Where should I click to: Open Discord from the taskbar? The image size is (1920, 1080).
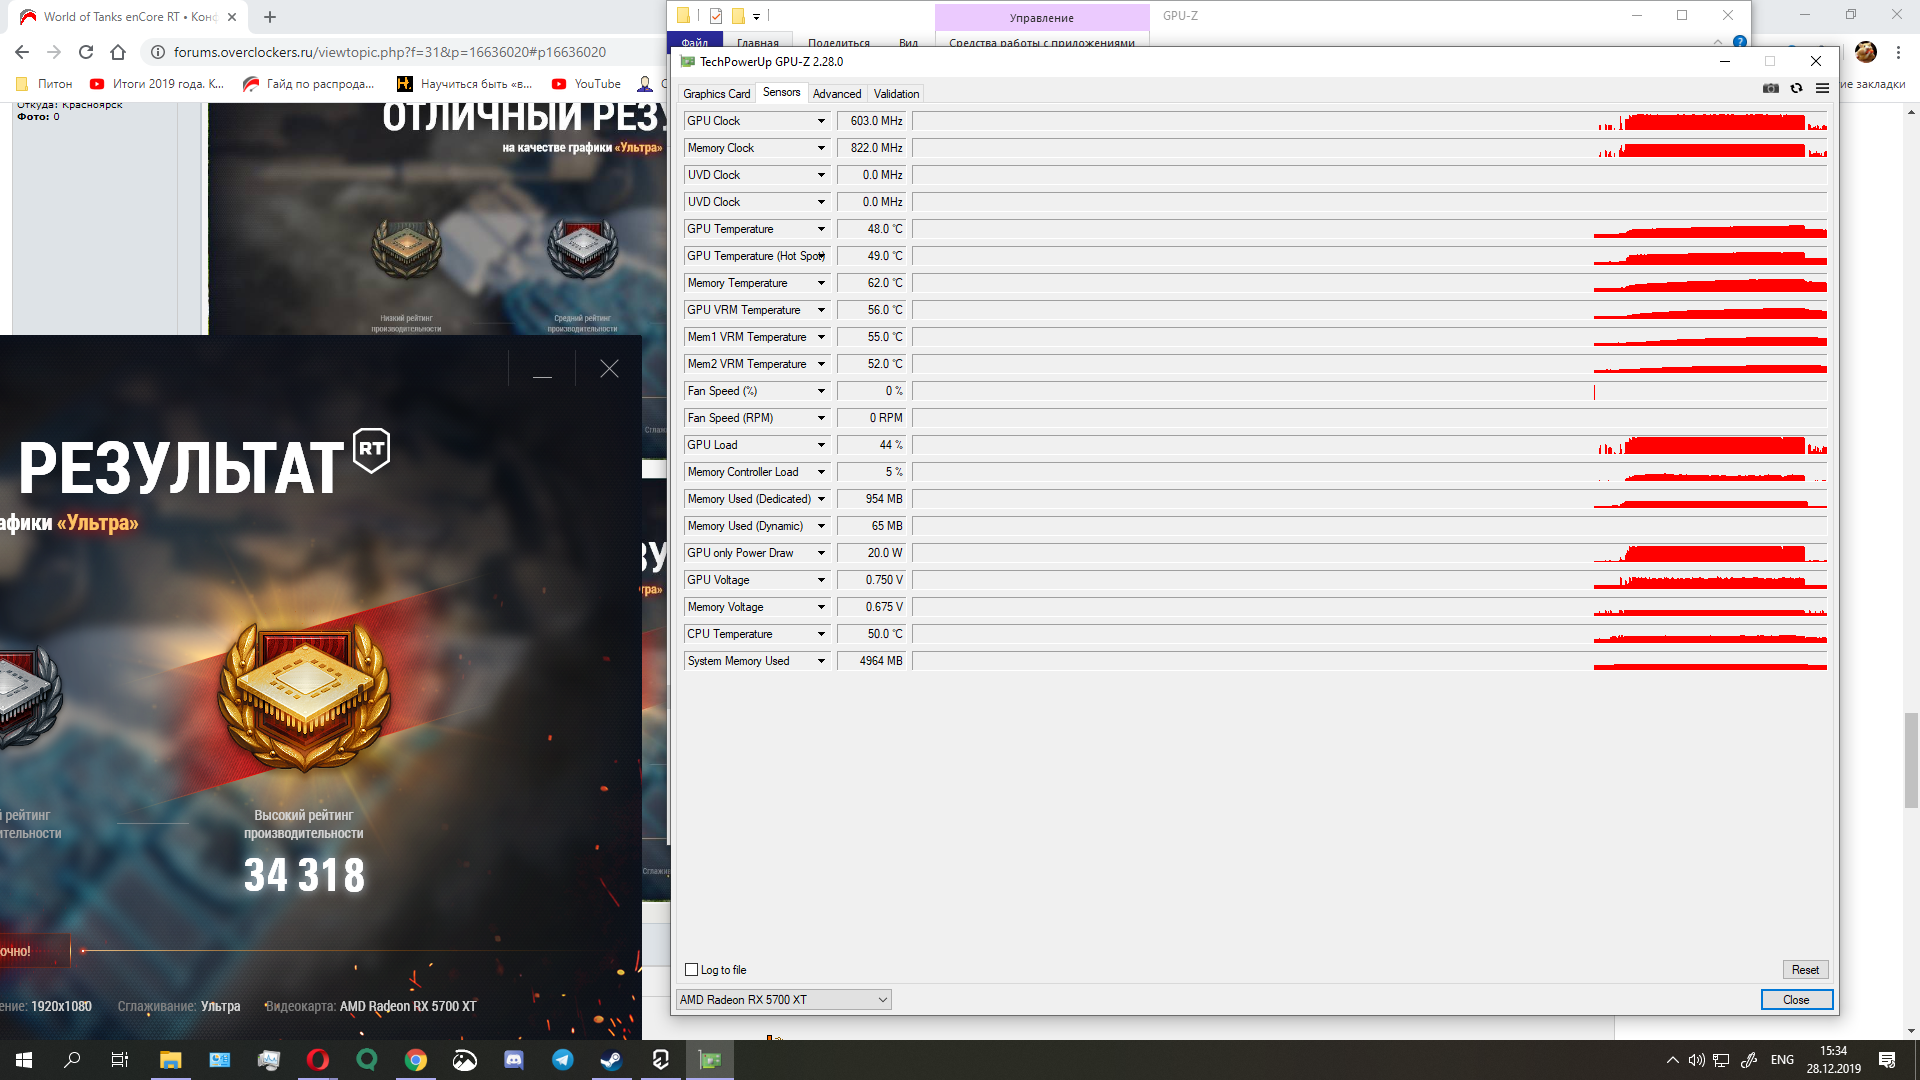pos(514,1060)
